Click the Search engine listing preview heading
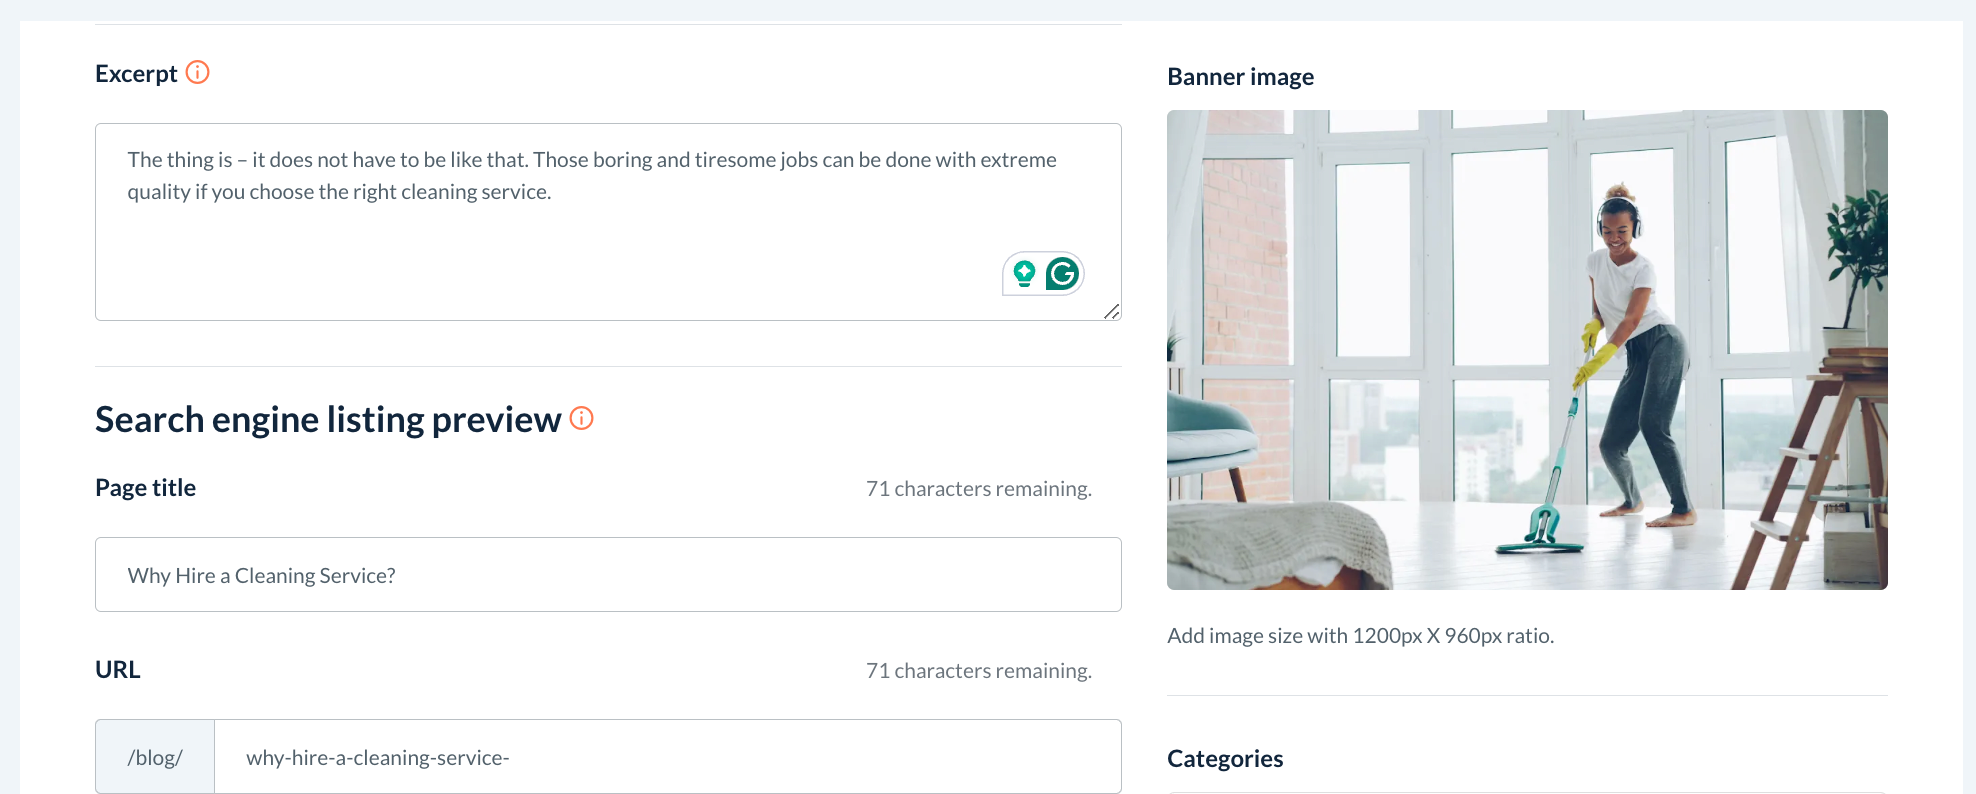 pyautogui.click(x=328, y=420)
